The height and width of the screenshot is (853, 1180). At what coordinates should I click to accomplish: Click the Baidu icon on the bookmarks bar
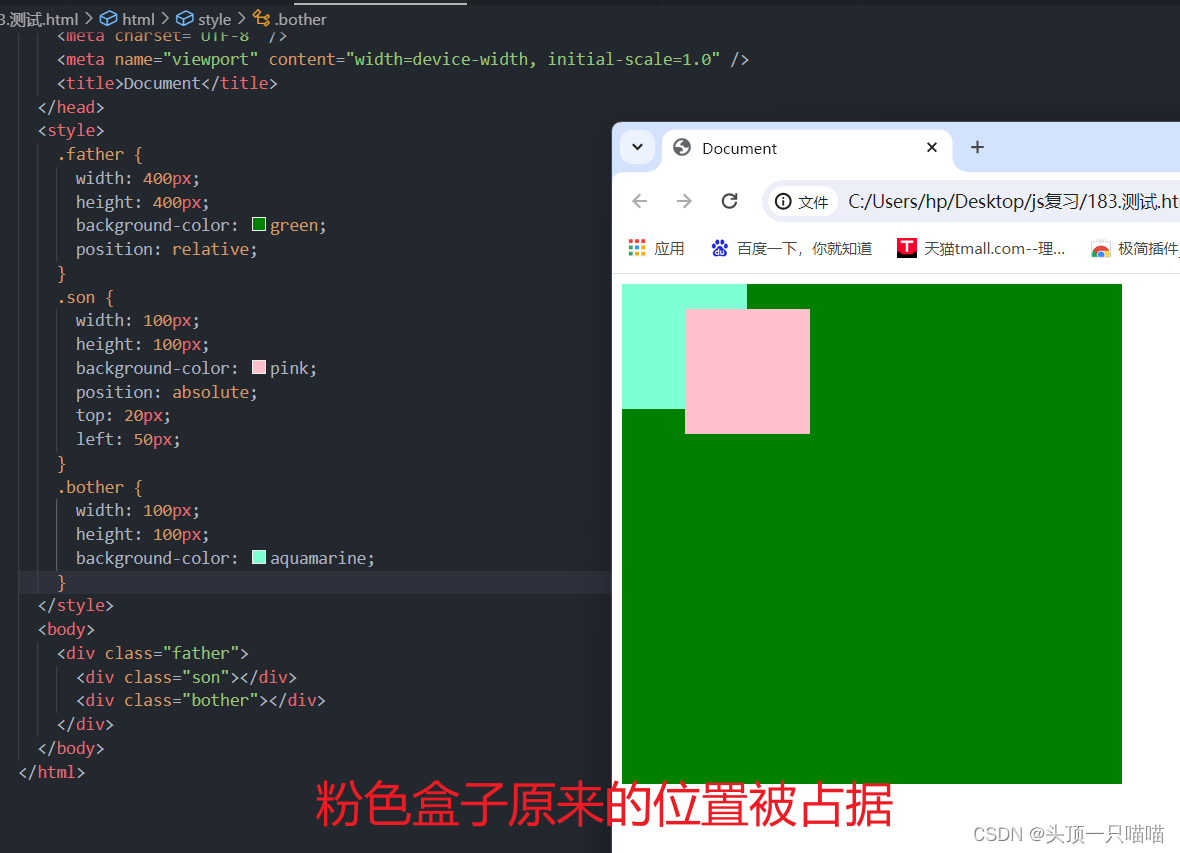719,247
